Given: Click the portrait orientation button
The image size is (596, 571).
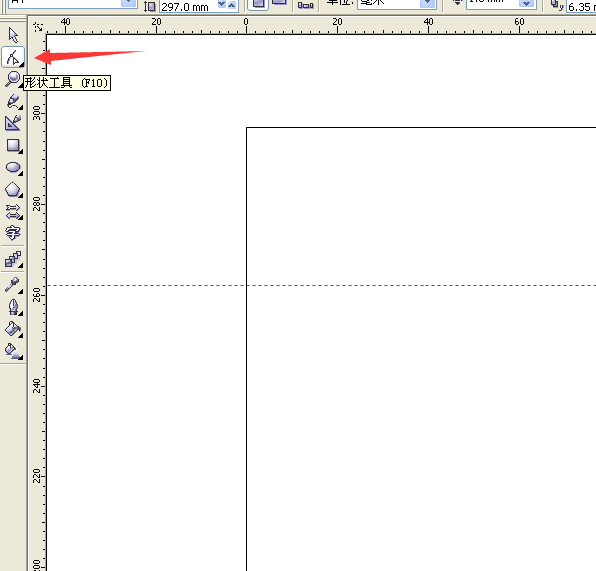Looking at the screenshot, I should (x=258, y=4).
